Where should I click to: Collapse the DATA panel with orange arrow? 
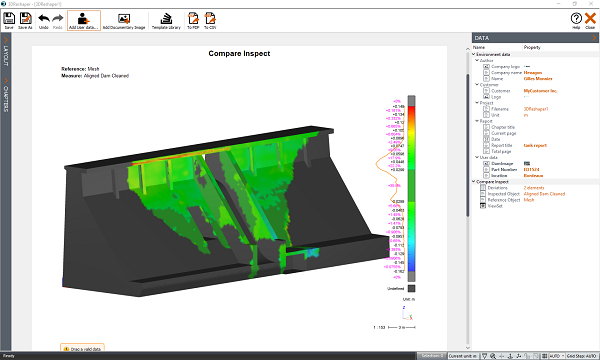(x=594, y=38)
